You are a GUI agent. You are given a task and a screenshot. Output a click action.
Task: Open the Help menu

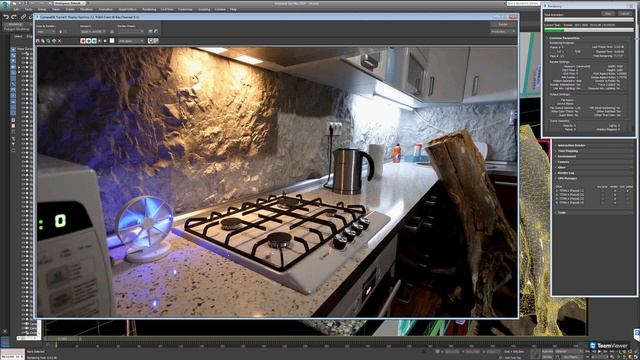[233, 9]
